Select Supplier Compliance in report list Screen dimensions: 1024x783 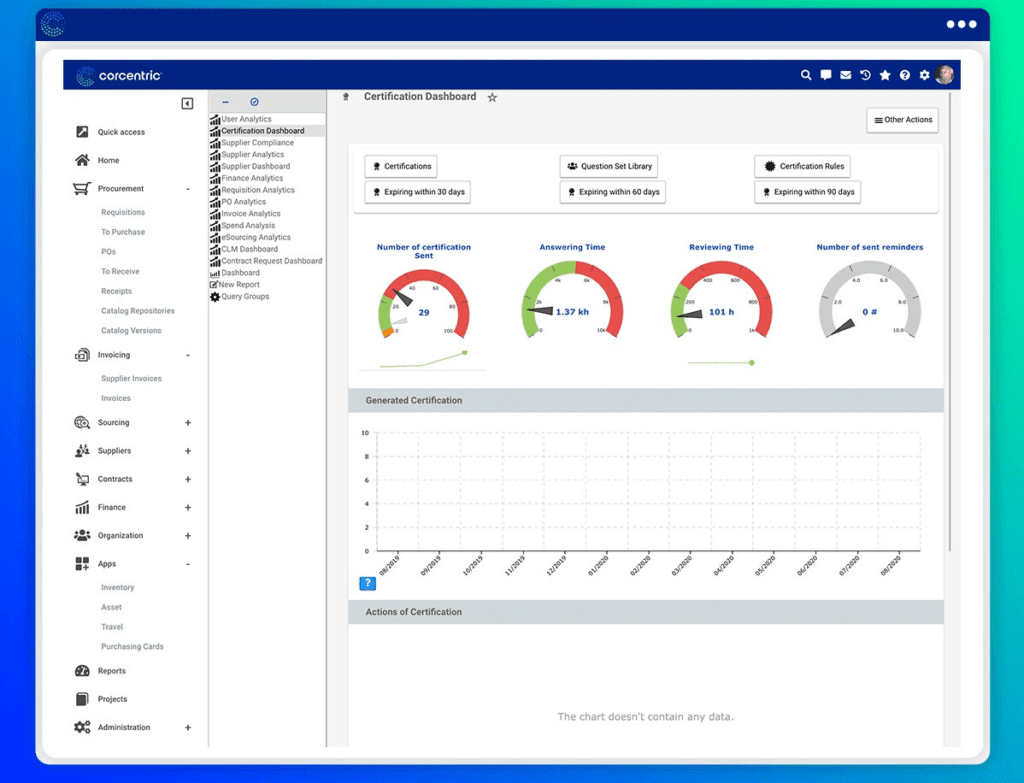point(257,143)
